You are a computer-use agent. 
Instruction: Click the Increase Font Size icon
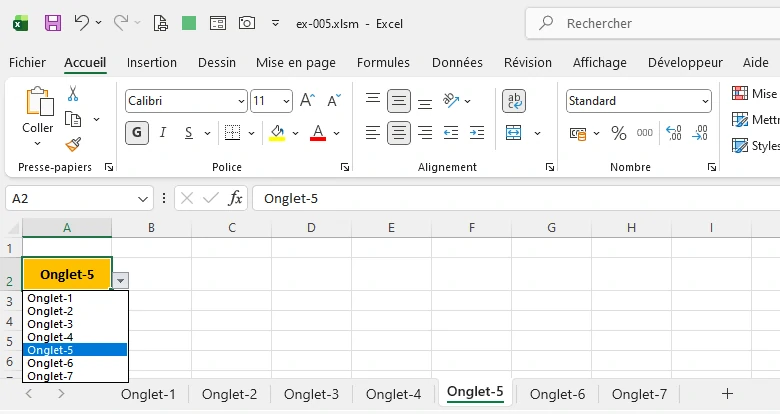click(x=308, y=101)
